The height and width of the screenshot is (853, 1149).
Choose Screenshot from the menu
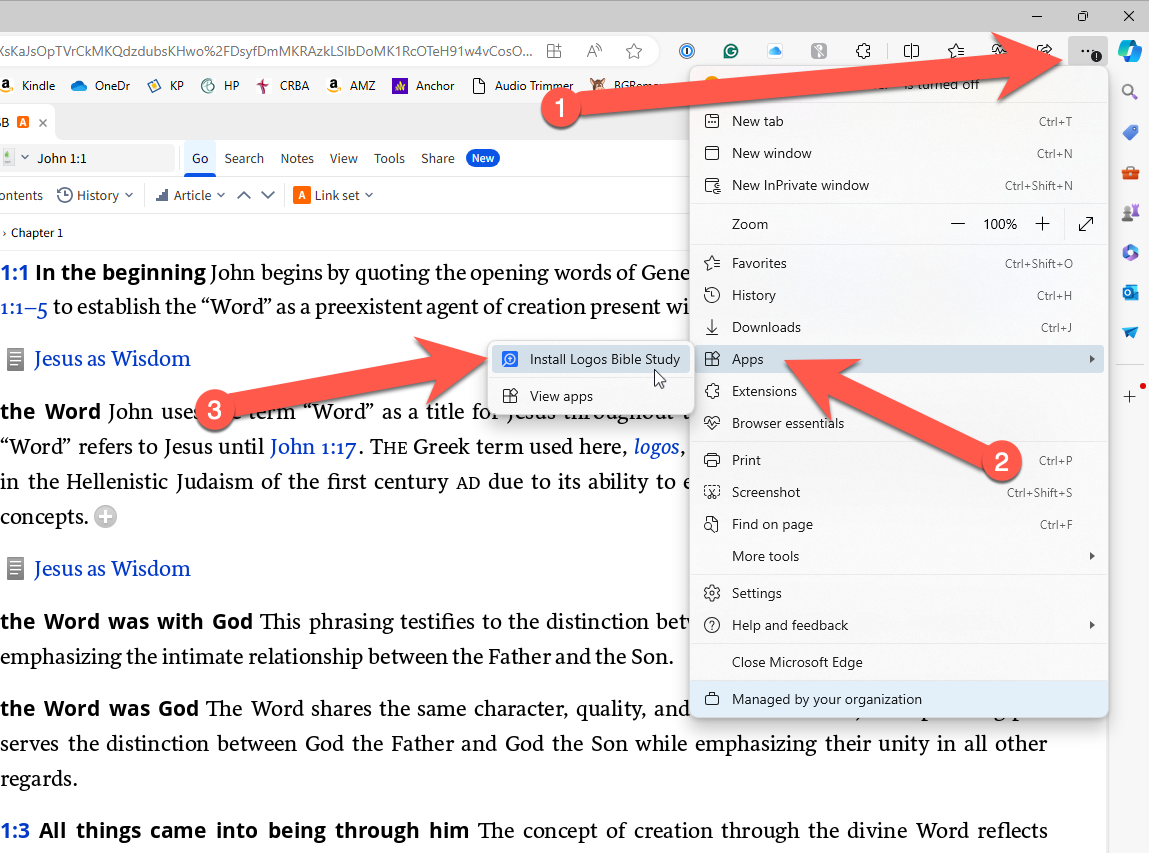click(x=899, y=492)
